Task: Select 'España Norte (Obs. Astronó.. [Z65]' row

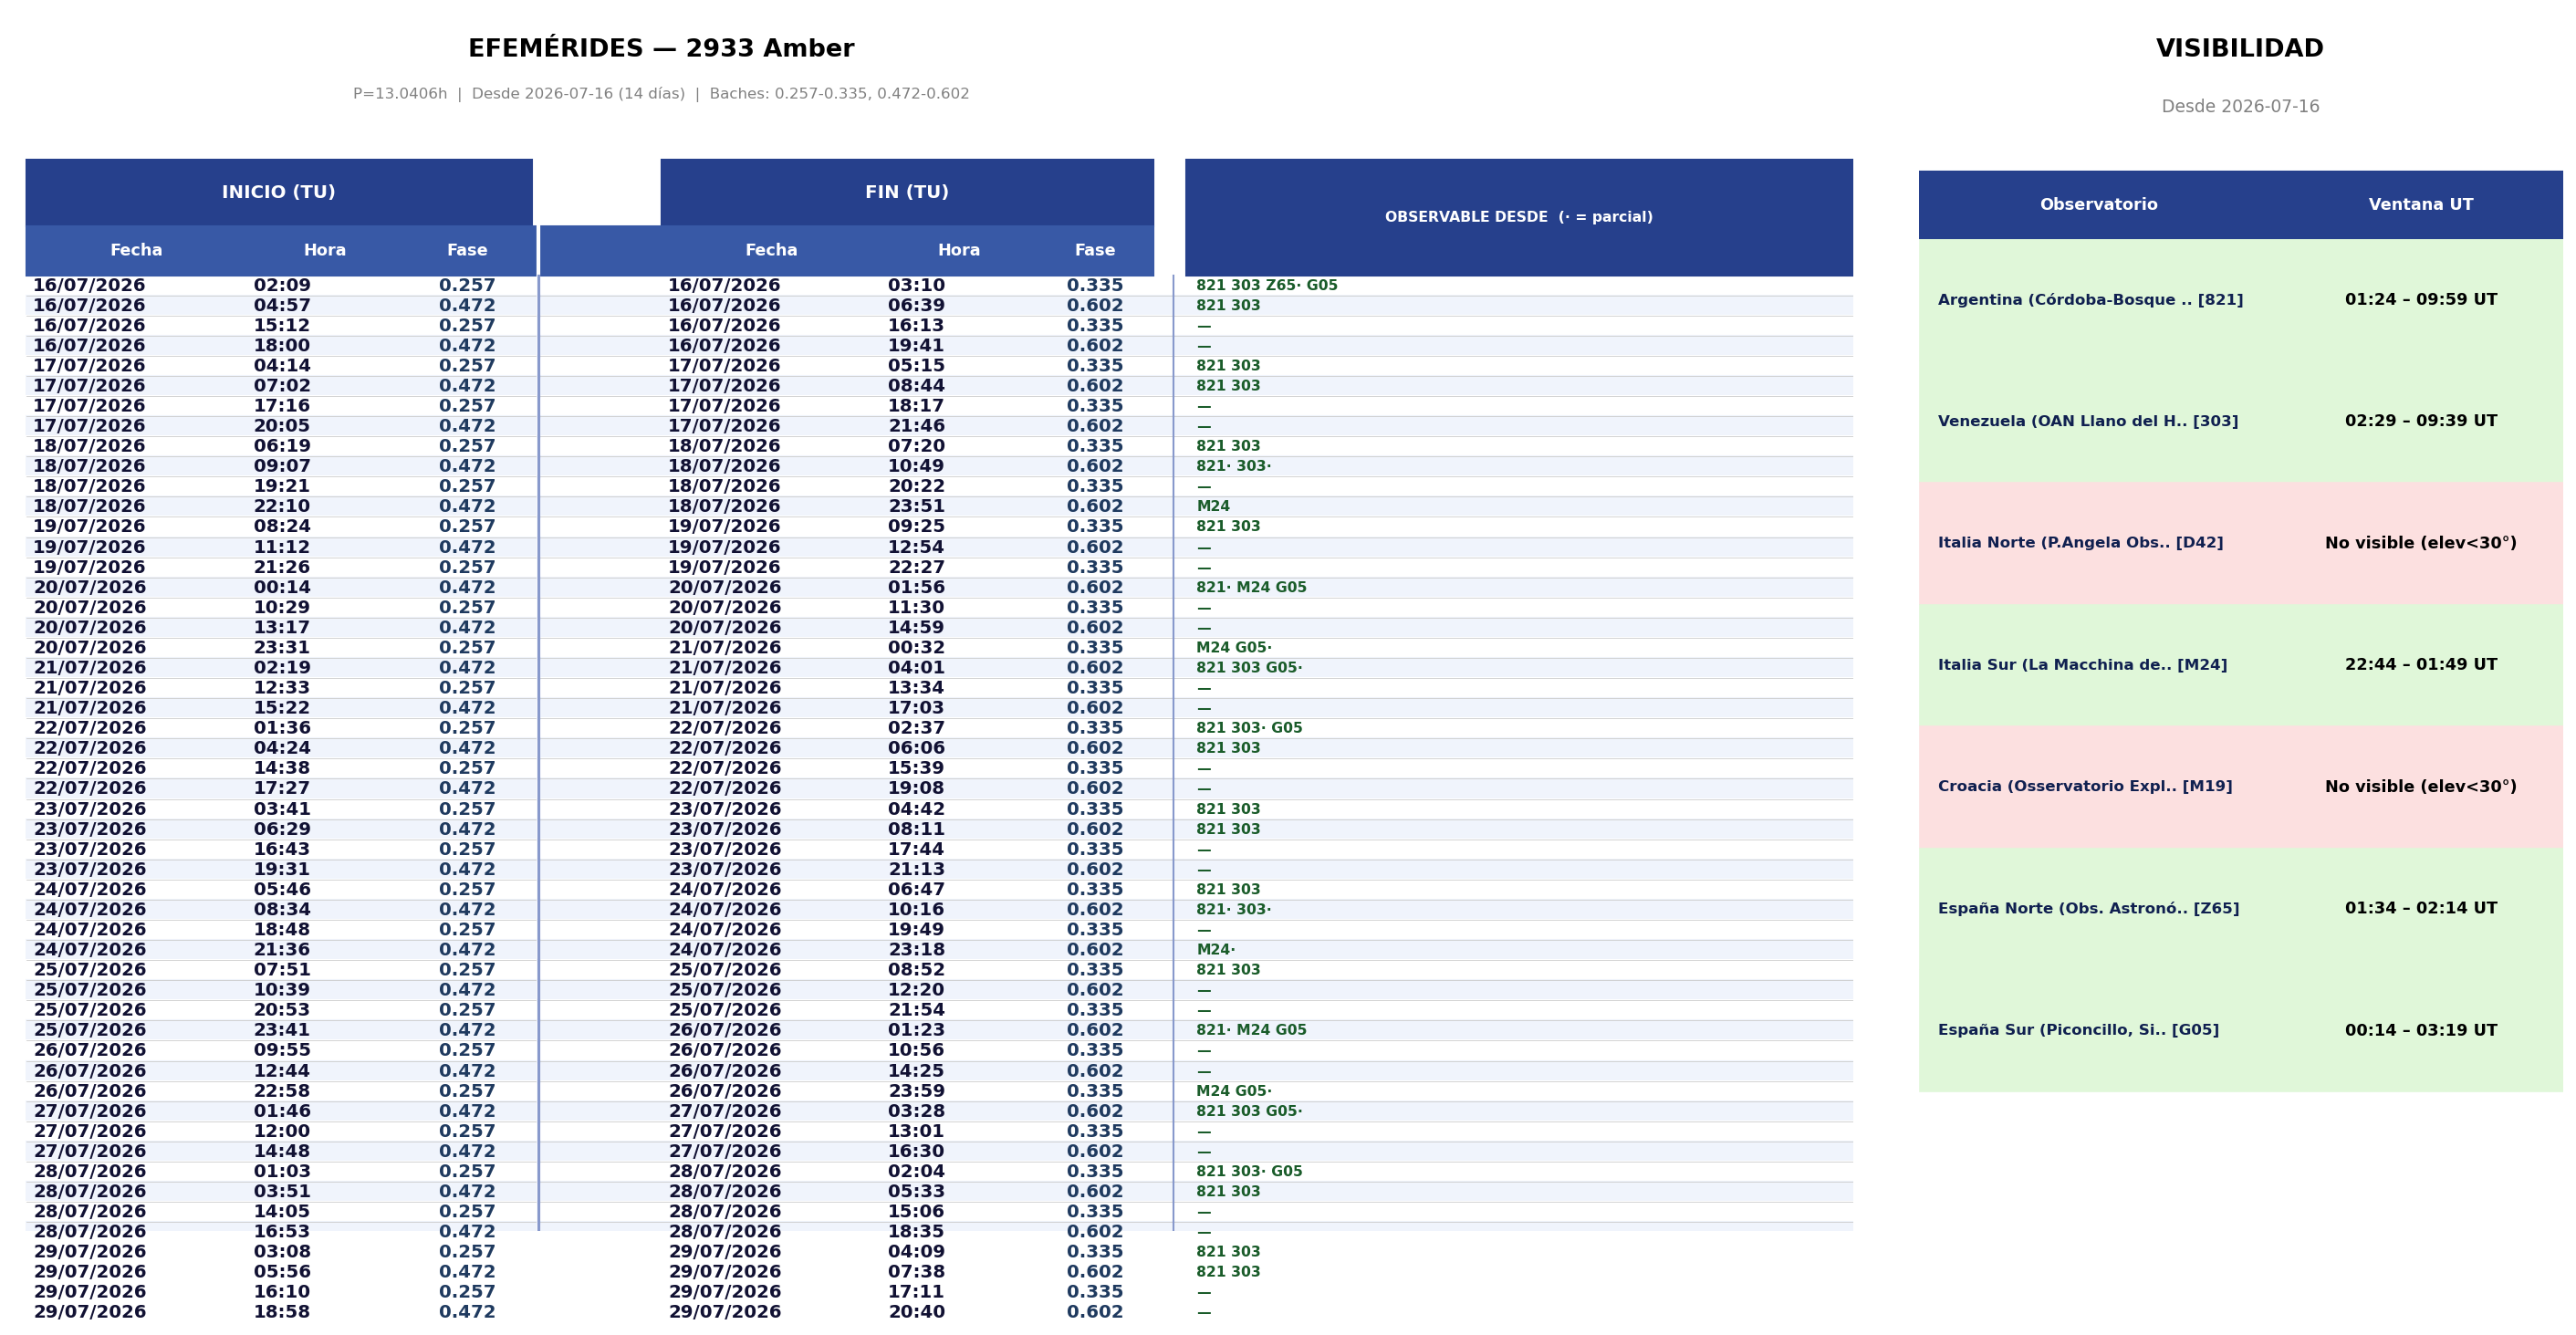Action: [2241, 909]
